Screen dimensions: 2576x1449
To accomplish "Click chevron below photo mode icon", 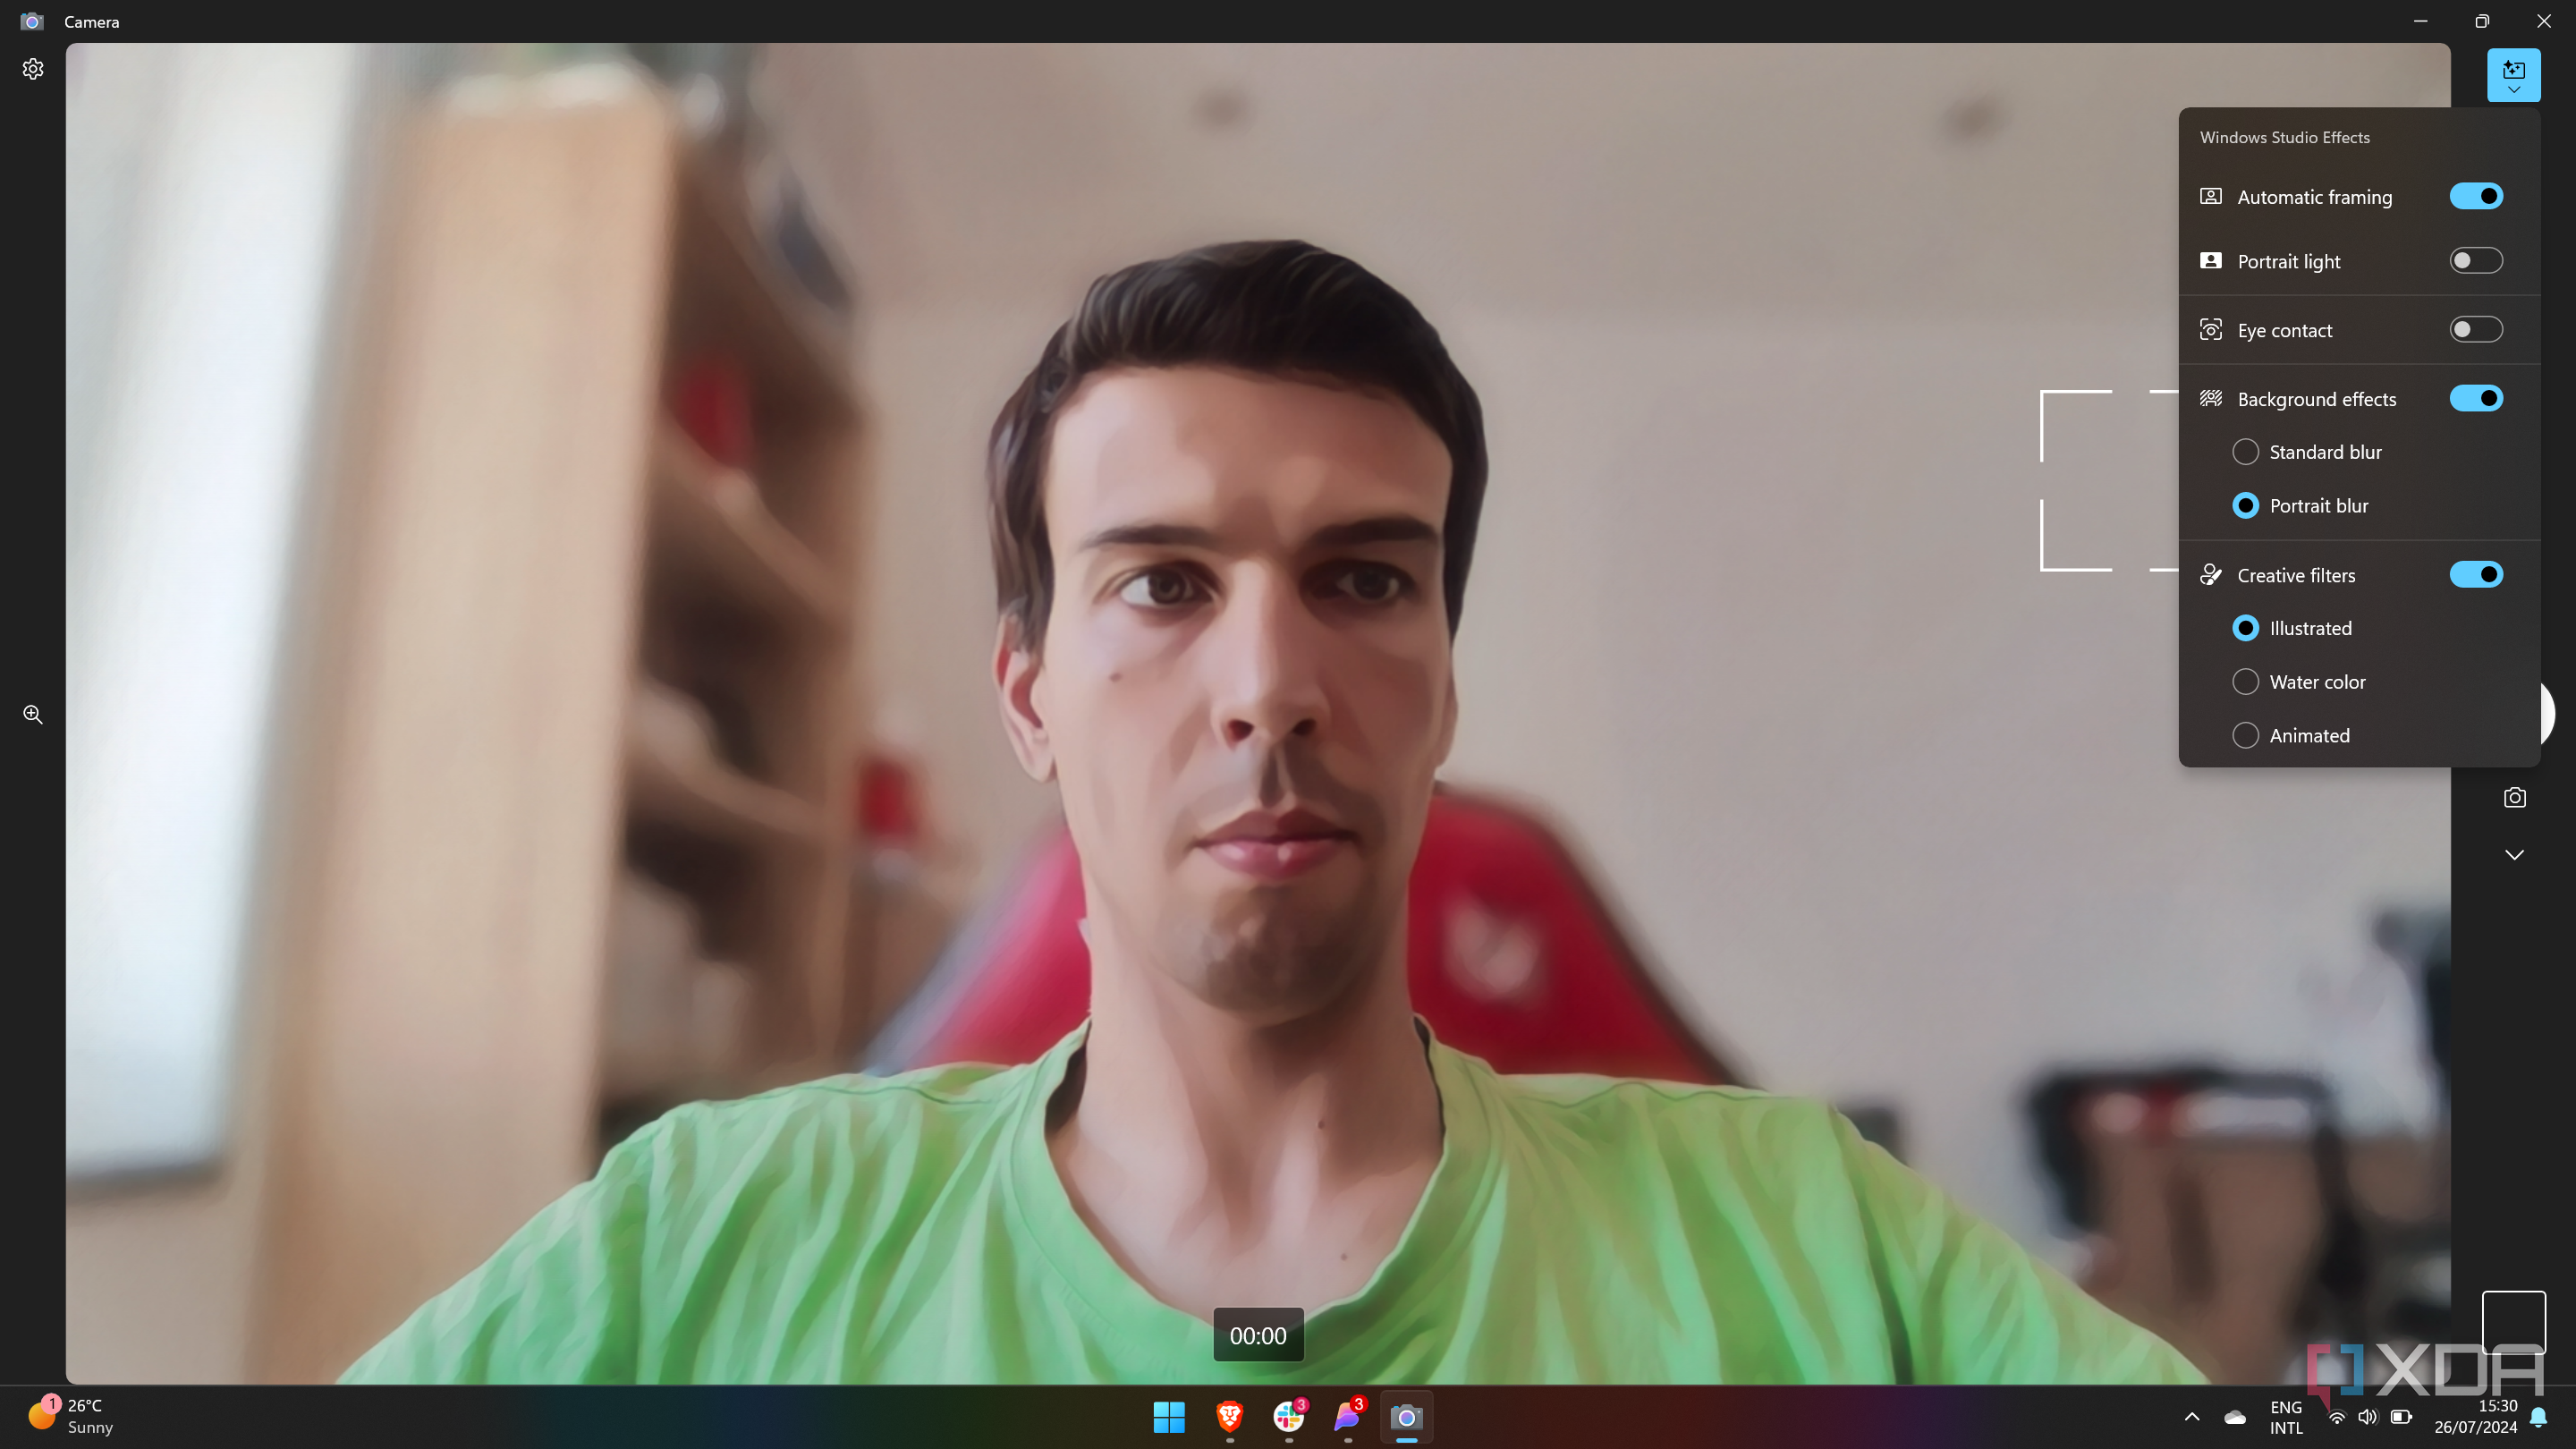I will [2514, 854].
